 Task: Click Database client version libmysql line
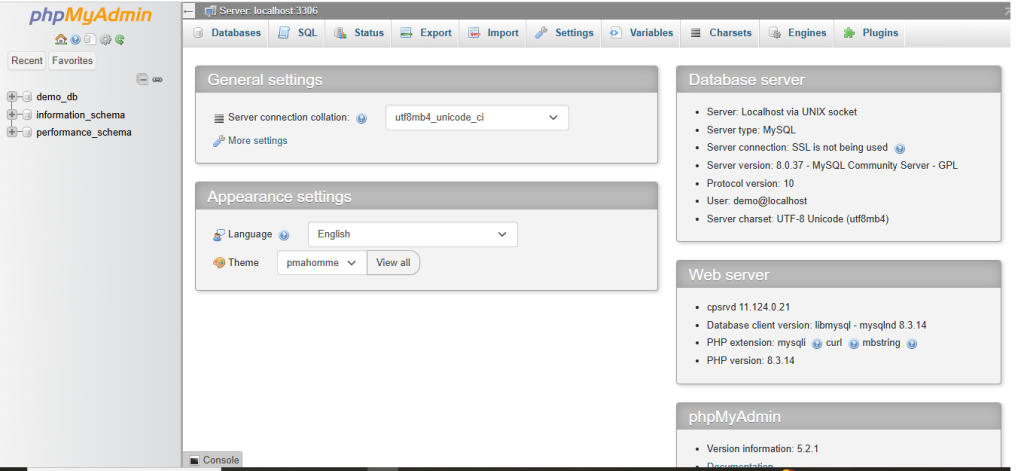coord(816,325)
